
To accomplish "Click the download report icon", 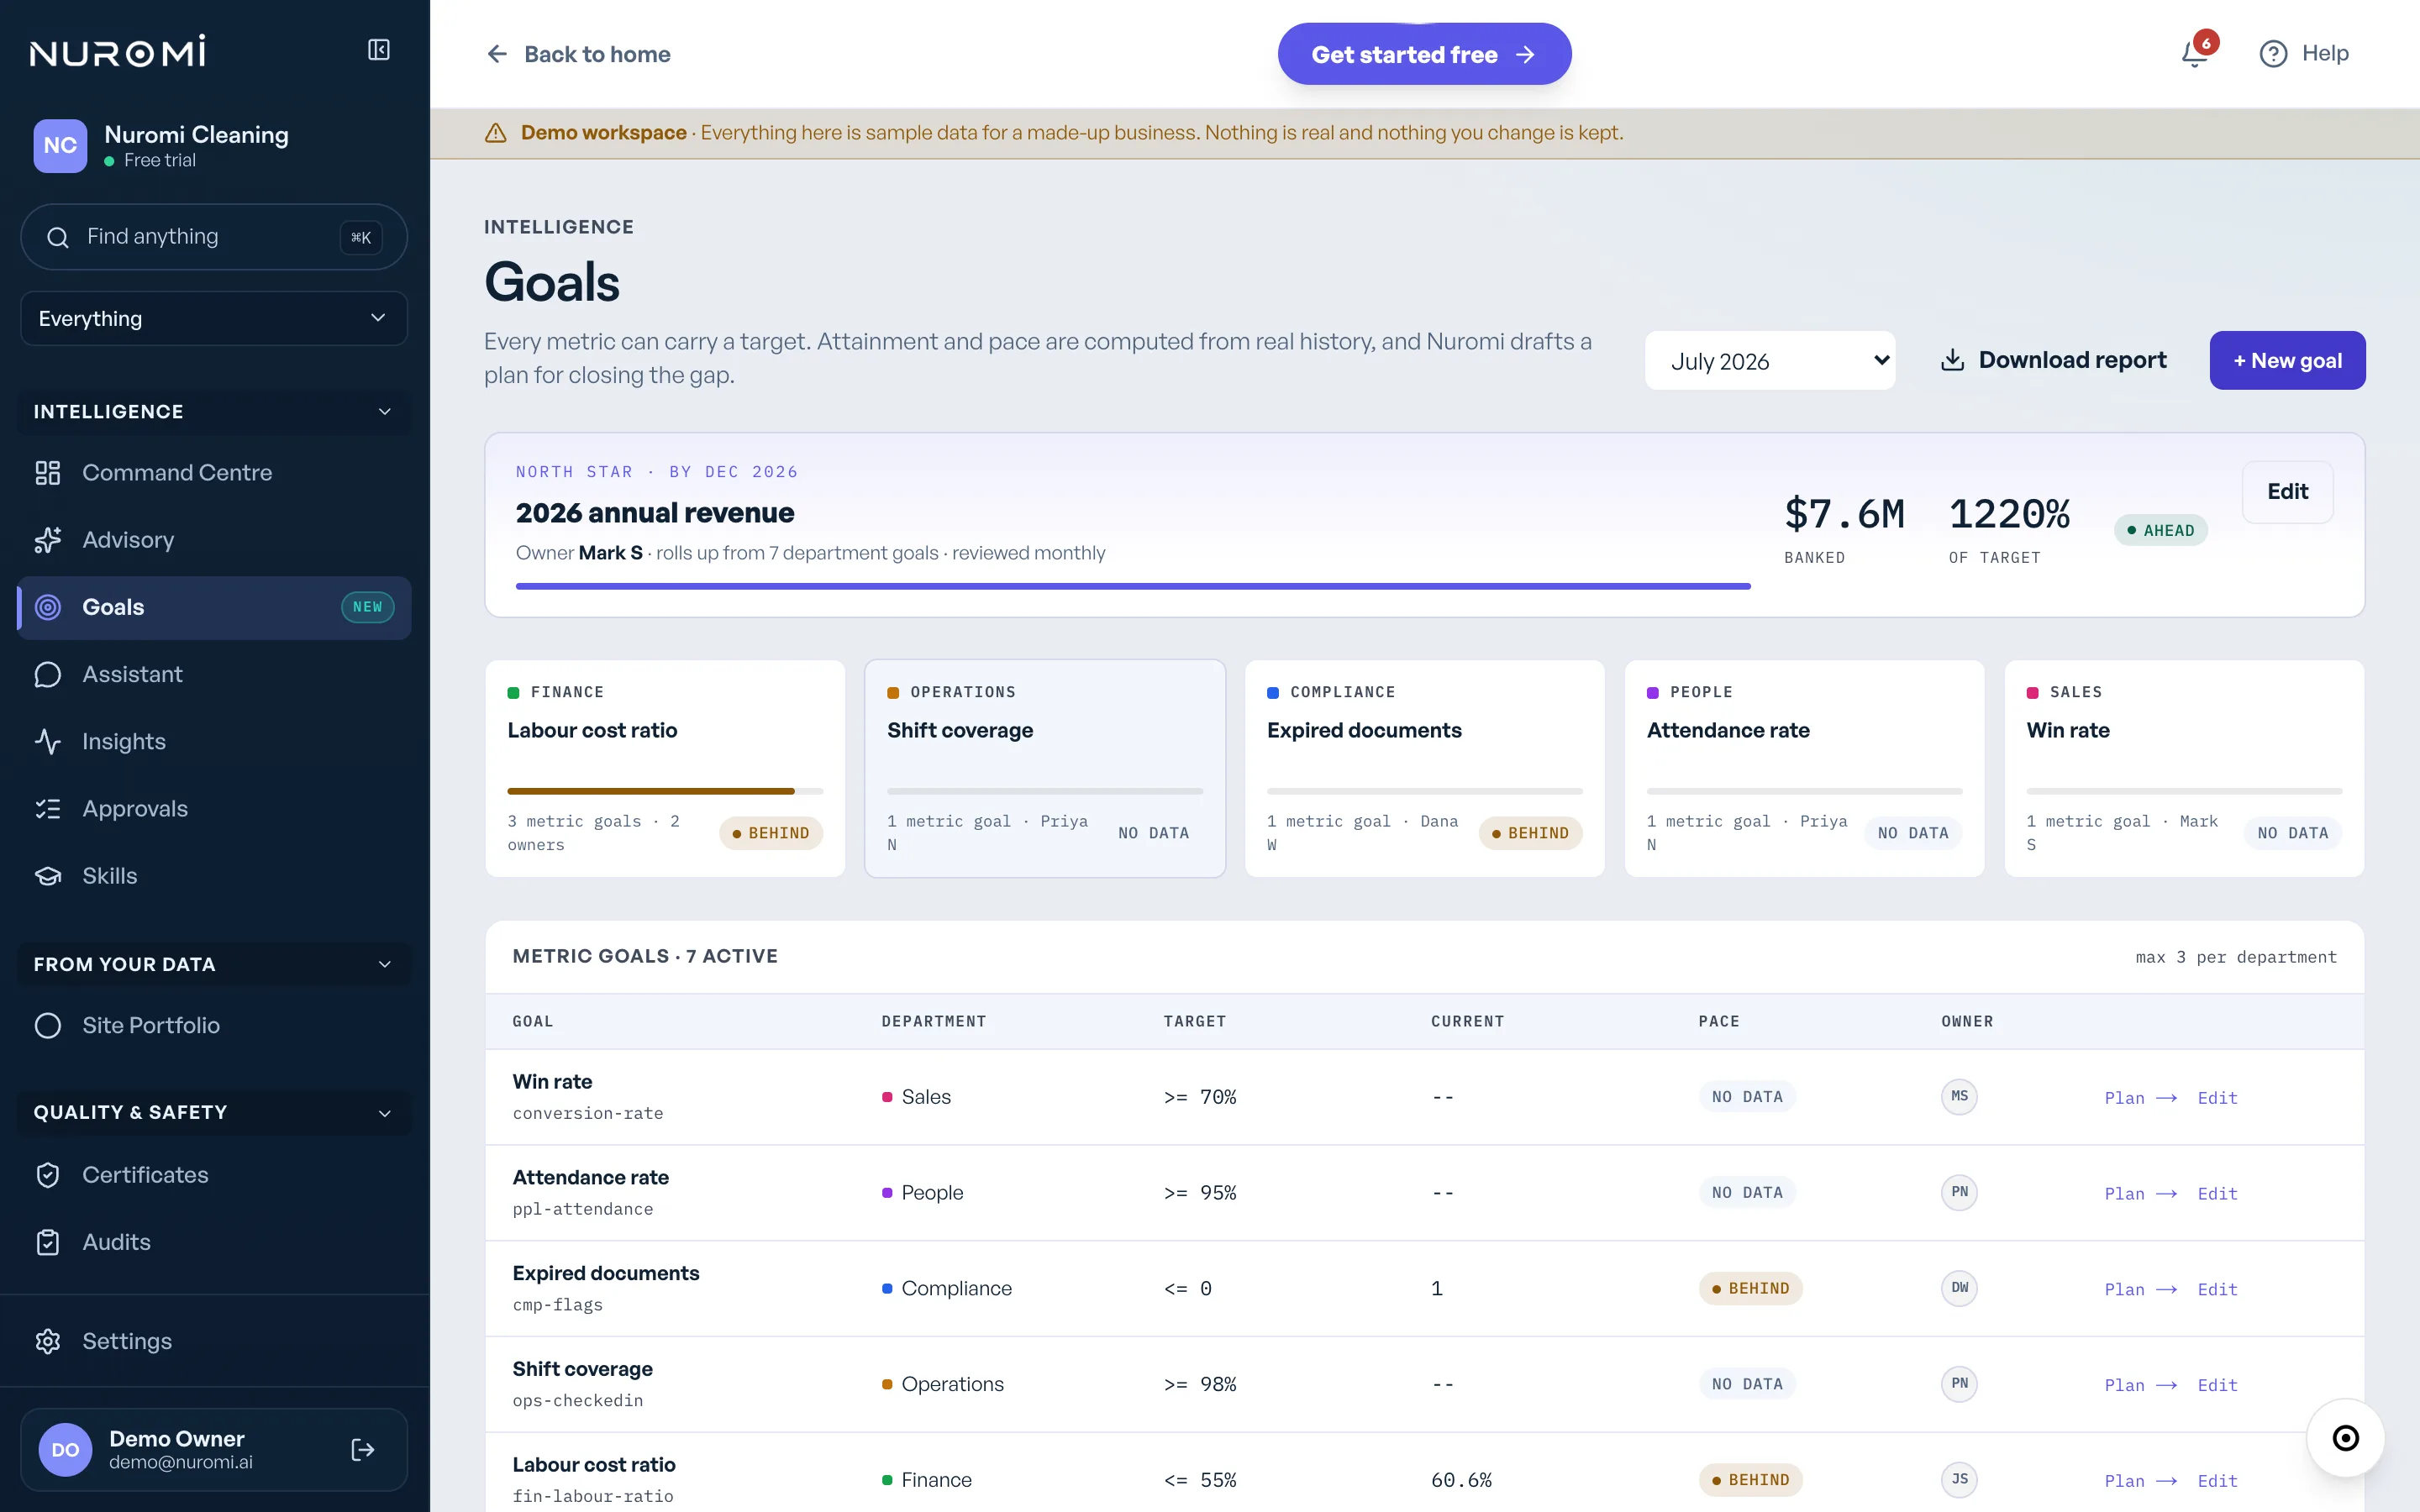I will (x=1952, y=360).
